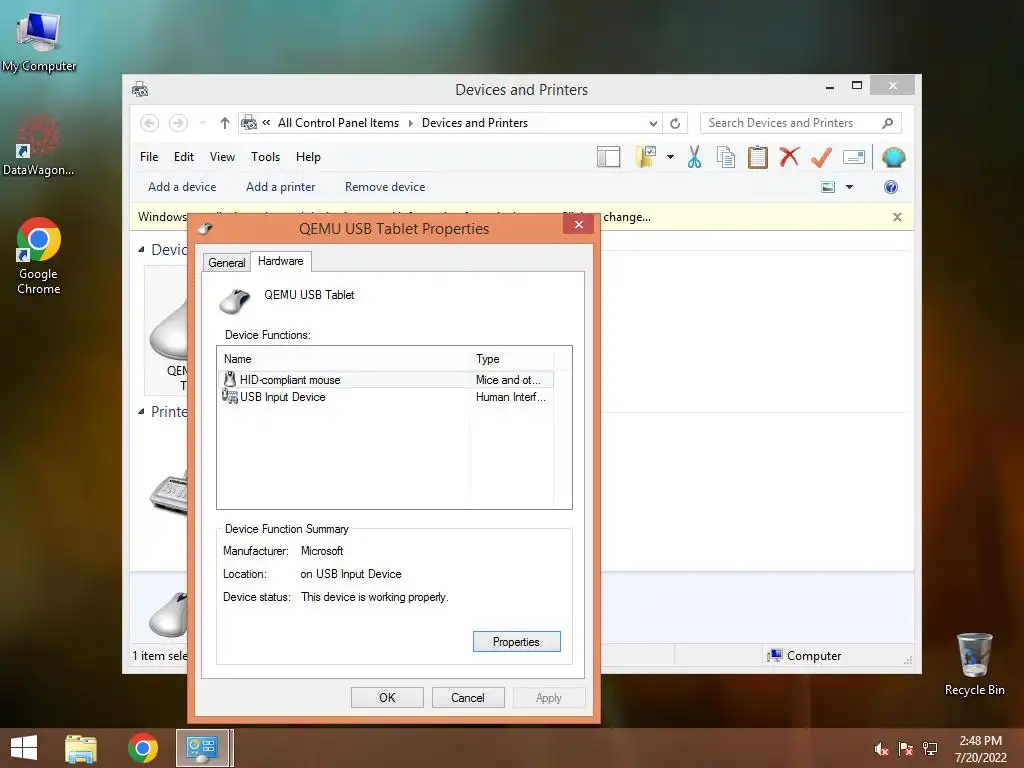Collapse the Devices group
The image size is (1024, 768).
click(141, 249)
